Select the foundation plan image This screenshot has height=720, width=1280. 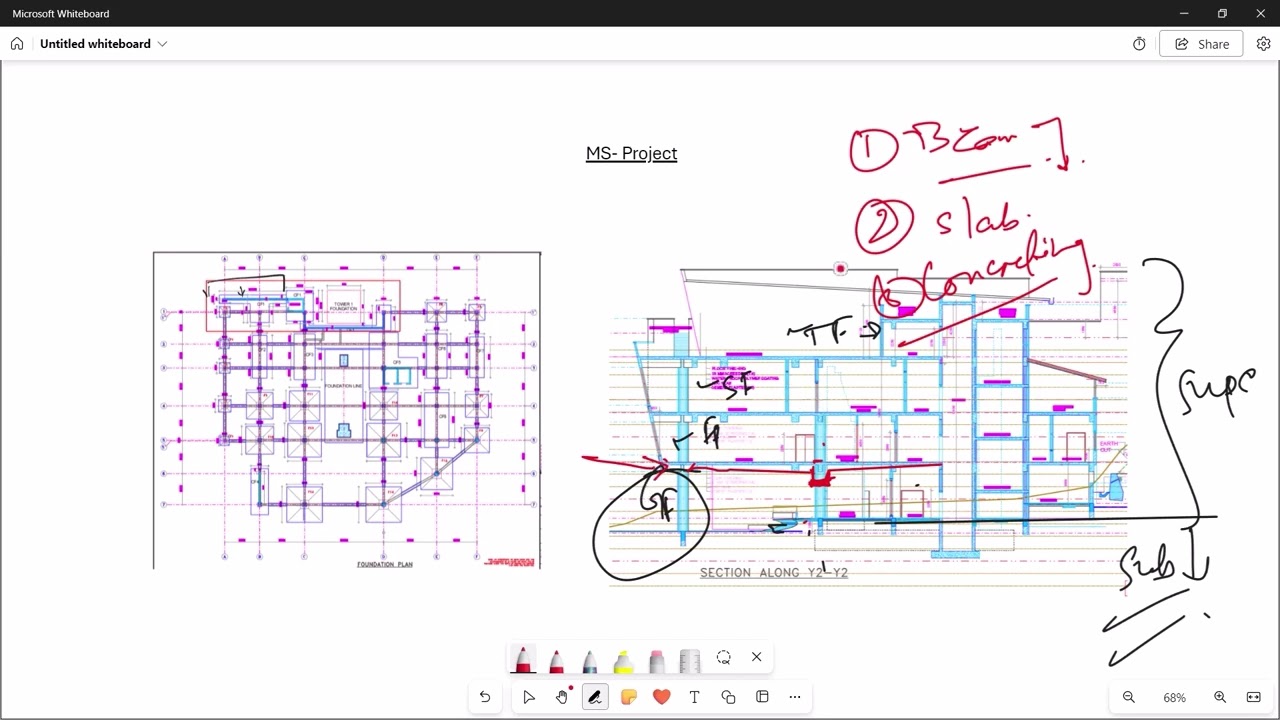tap(347, 411)
